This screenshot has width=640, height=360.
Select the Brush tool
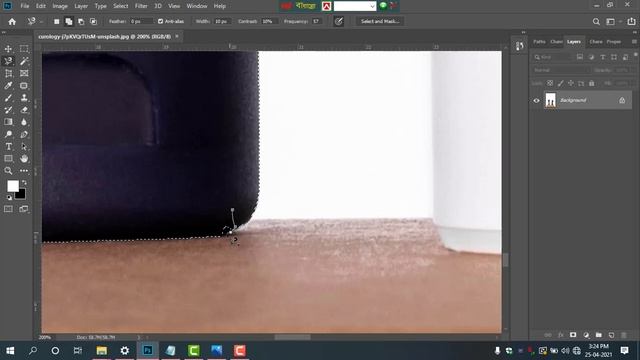(8, 98)
